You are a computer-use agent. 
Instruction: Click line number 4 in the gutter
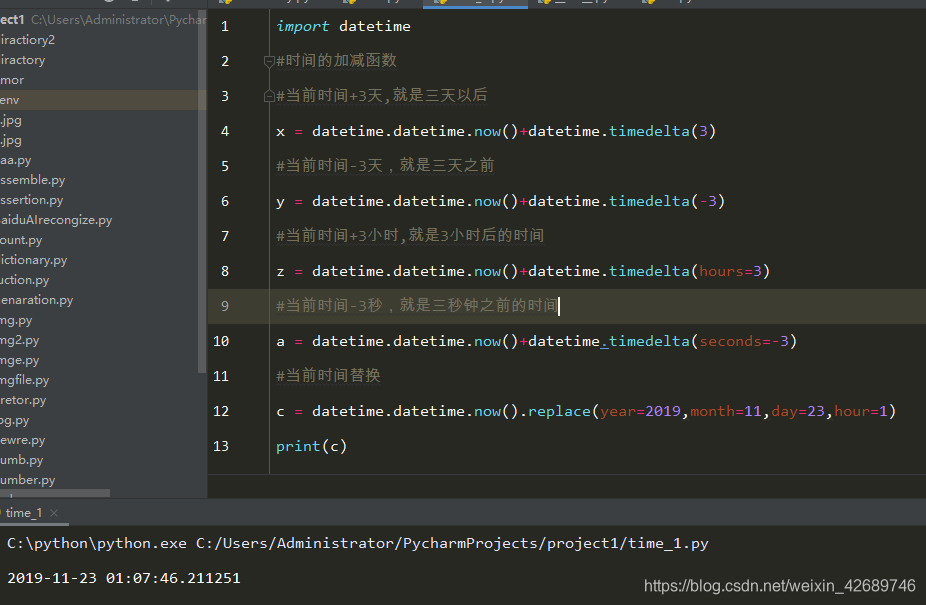[x=225, y=131]
